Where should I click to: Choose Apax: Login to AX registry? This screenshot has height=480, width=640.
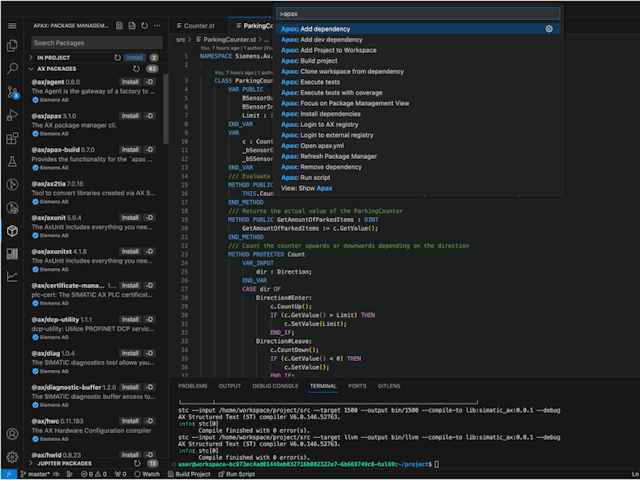click(x=418, y=124)
